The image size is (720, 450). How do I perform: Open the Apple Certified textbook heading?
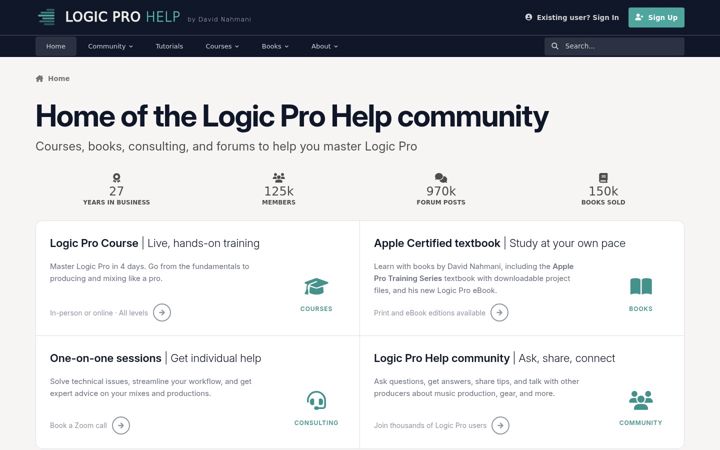pos(437,243)
